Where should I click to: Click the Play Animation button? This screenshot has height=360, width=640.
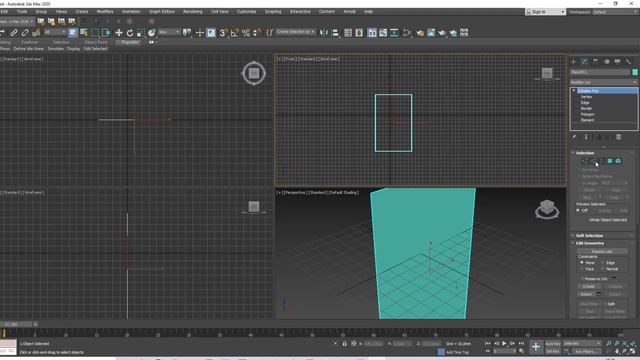point(504,344)
